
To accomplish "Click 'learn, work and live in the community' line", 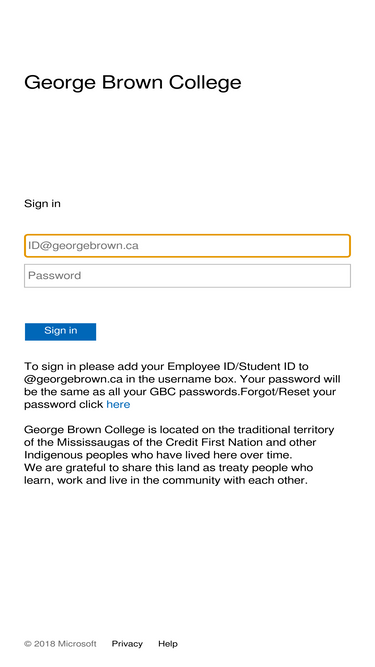I will pos(127,480).
